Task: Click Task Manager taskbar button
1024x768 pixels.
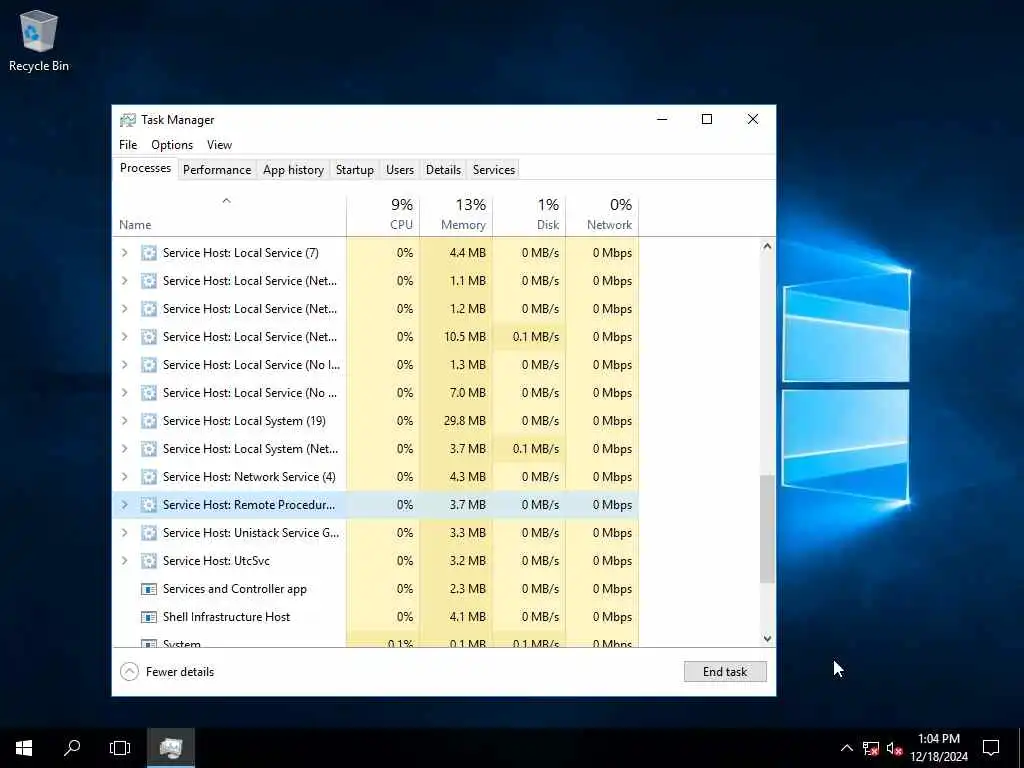Action: [170, 748]
